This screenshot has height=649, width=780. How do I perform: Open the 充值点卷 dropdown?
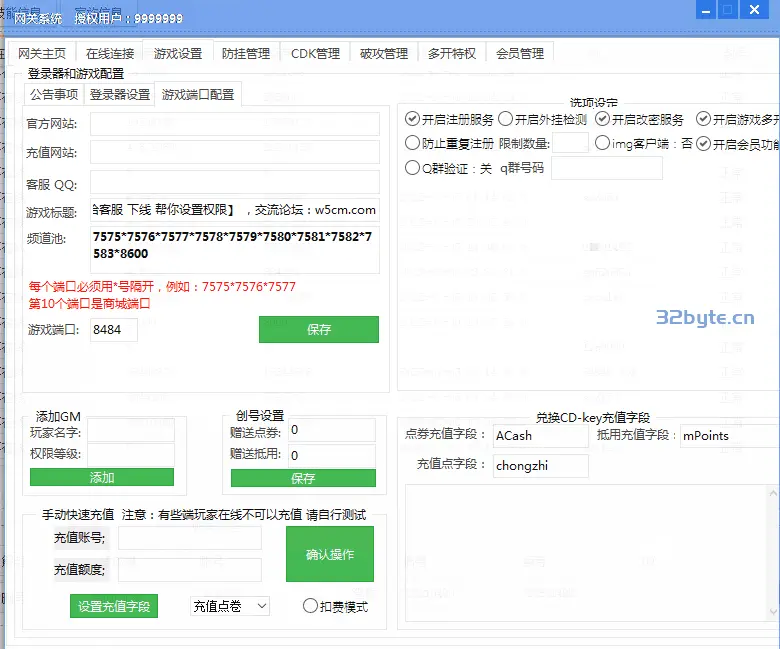(230, 606)
